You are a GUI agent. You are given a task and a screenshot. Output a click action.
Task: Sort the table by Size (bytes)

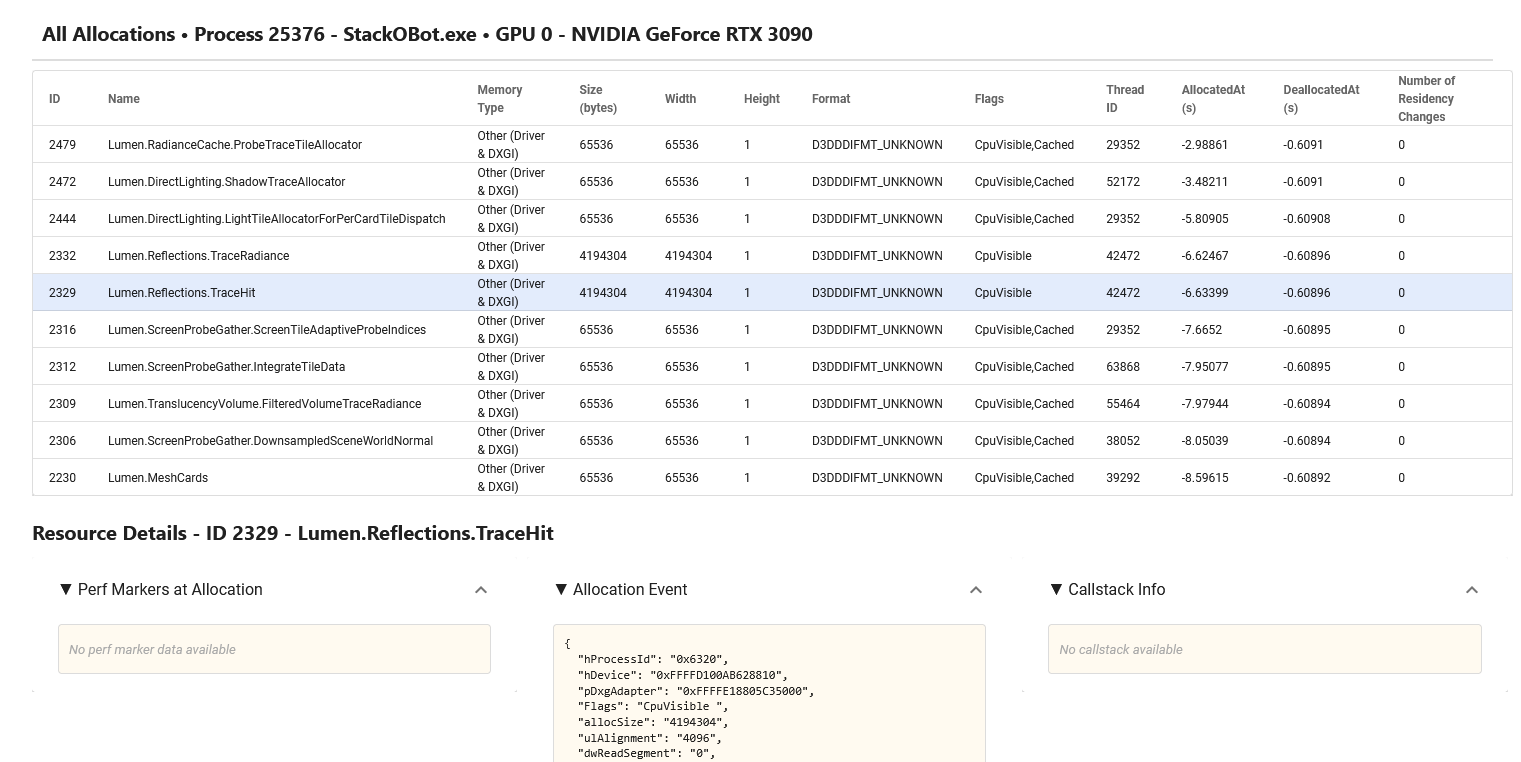597,98
